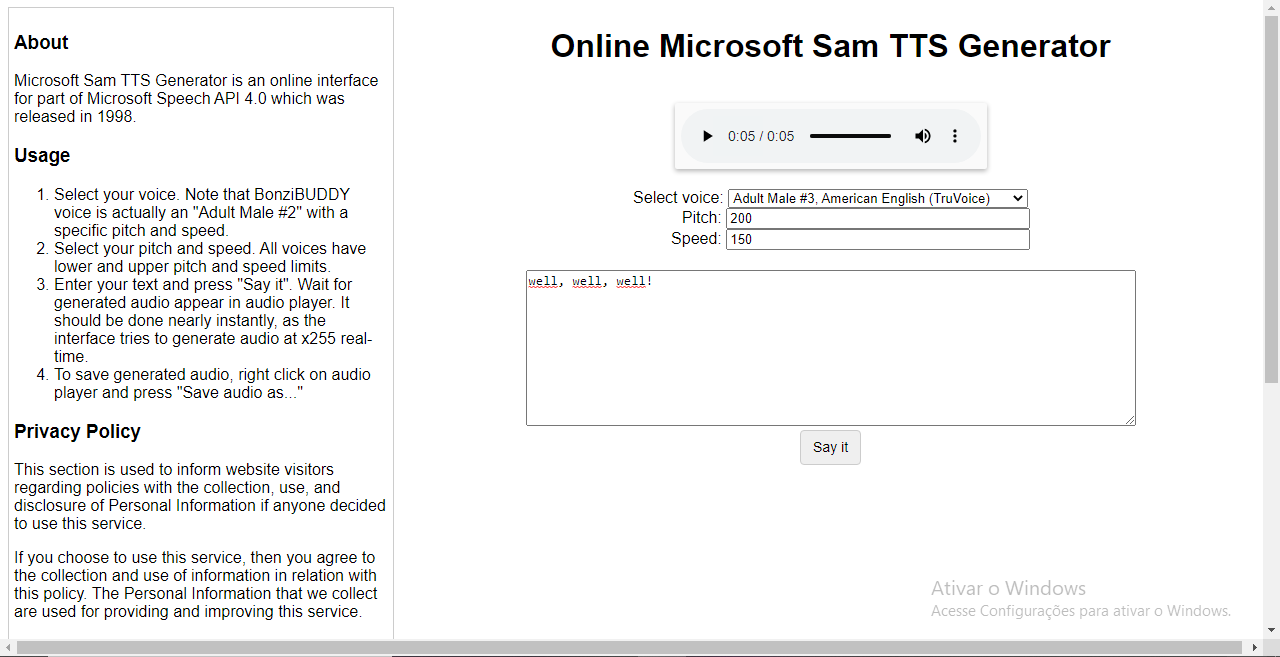This screenshot has width=1280, height=657.
Task: Click the privacy paragraph beginning 'This section is used'
Action: (200, 496)
